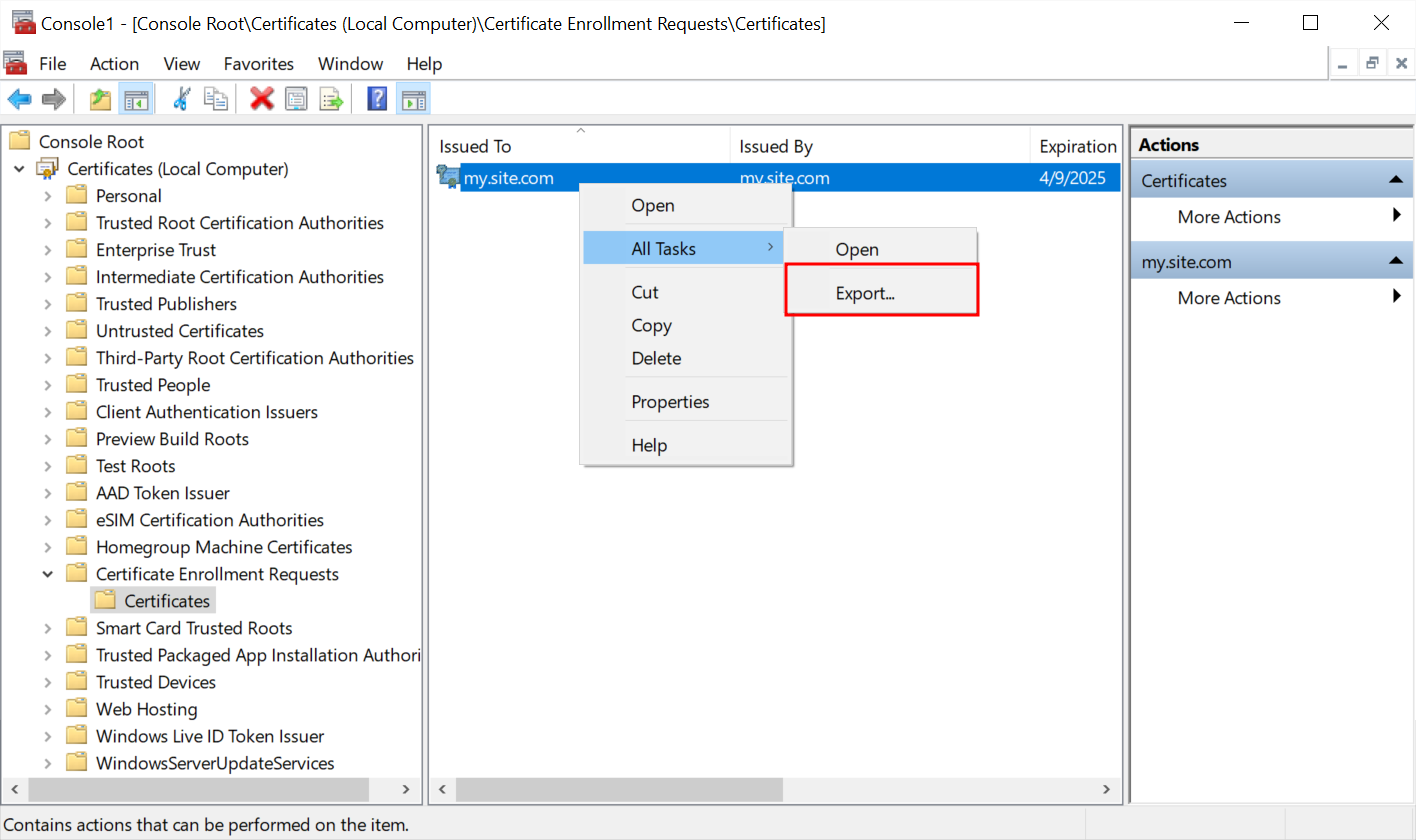Click the Copy toolbar icon
The image size is (1416, 840).
(x=215, y=99)
